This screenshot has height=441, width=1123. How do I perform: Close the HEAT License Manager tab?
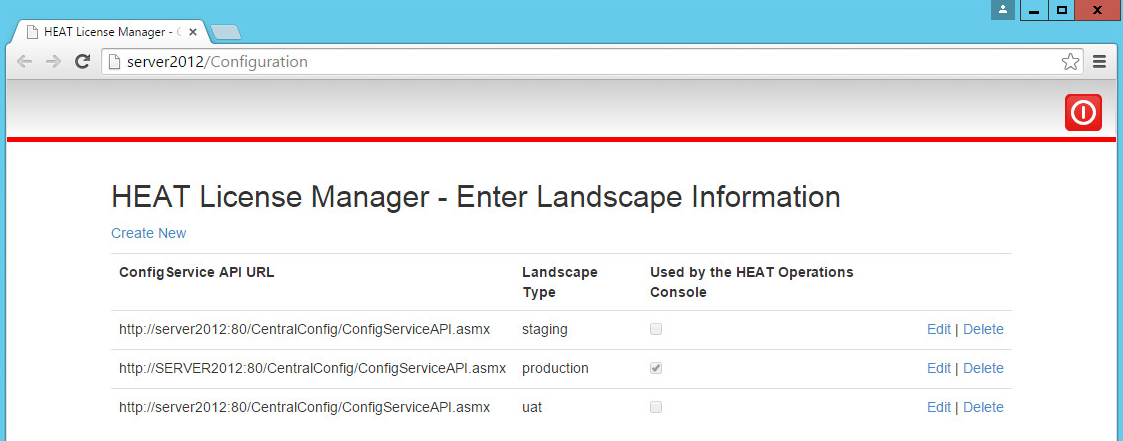pyautogui.click(x=193, y=31)
